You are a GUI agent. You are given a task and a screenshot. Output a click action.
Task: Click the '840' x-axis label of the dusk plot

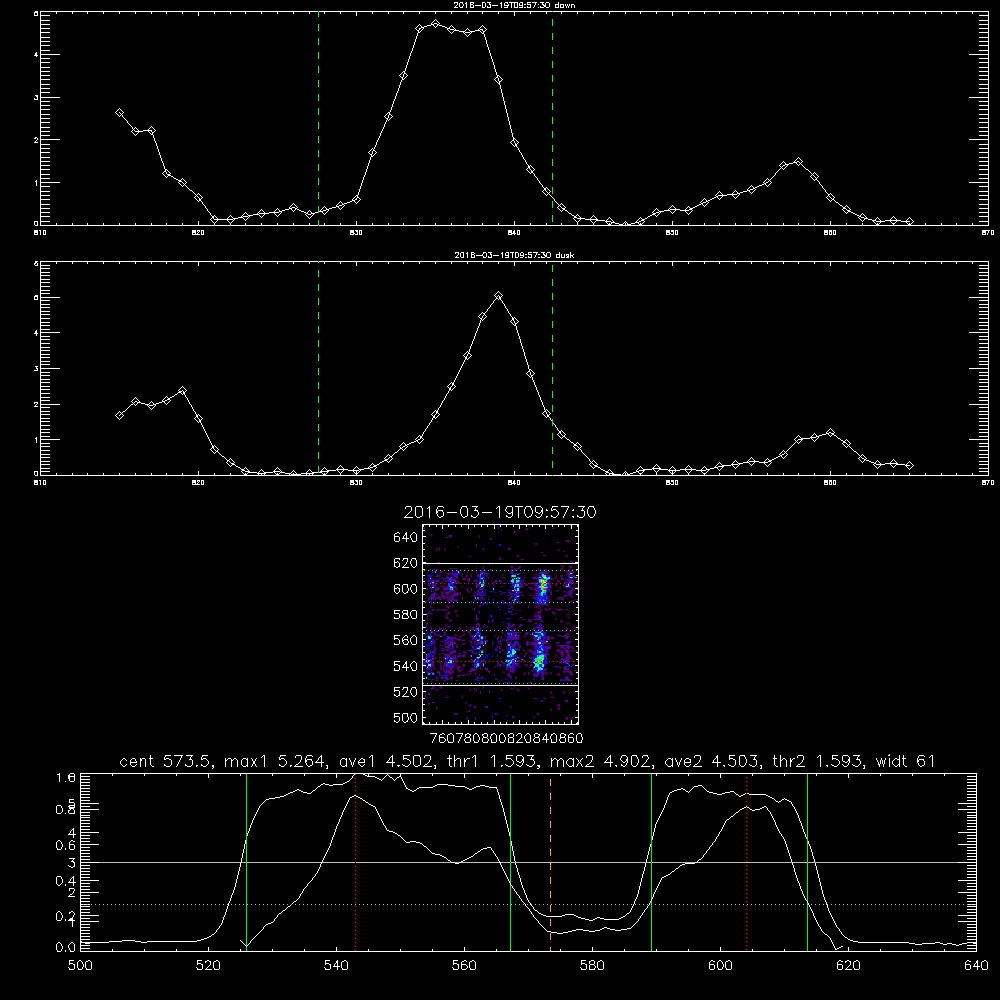514,483
